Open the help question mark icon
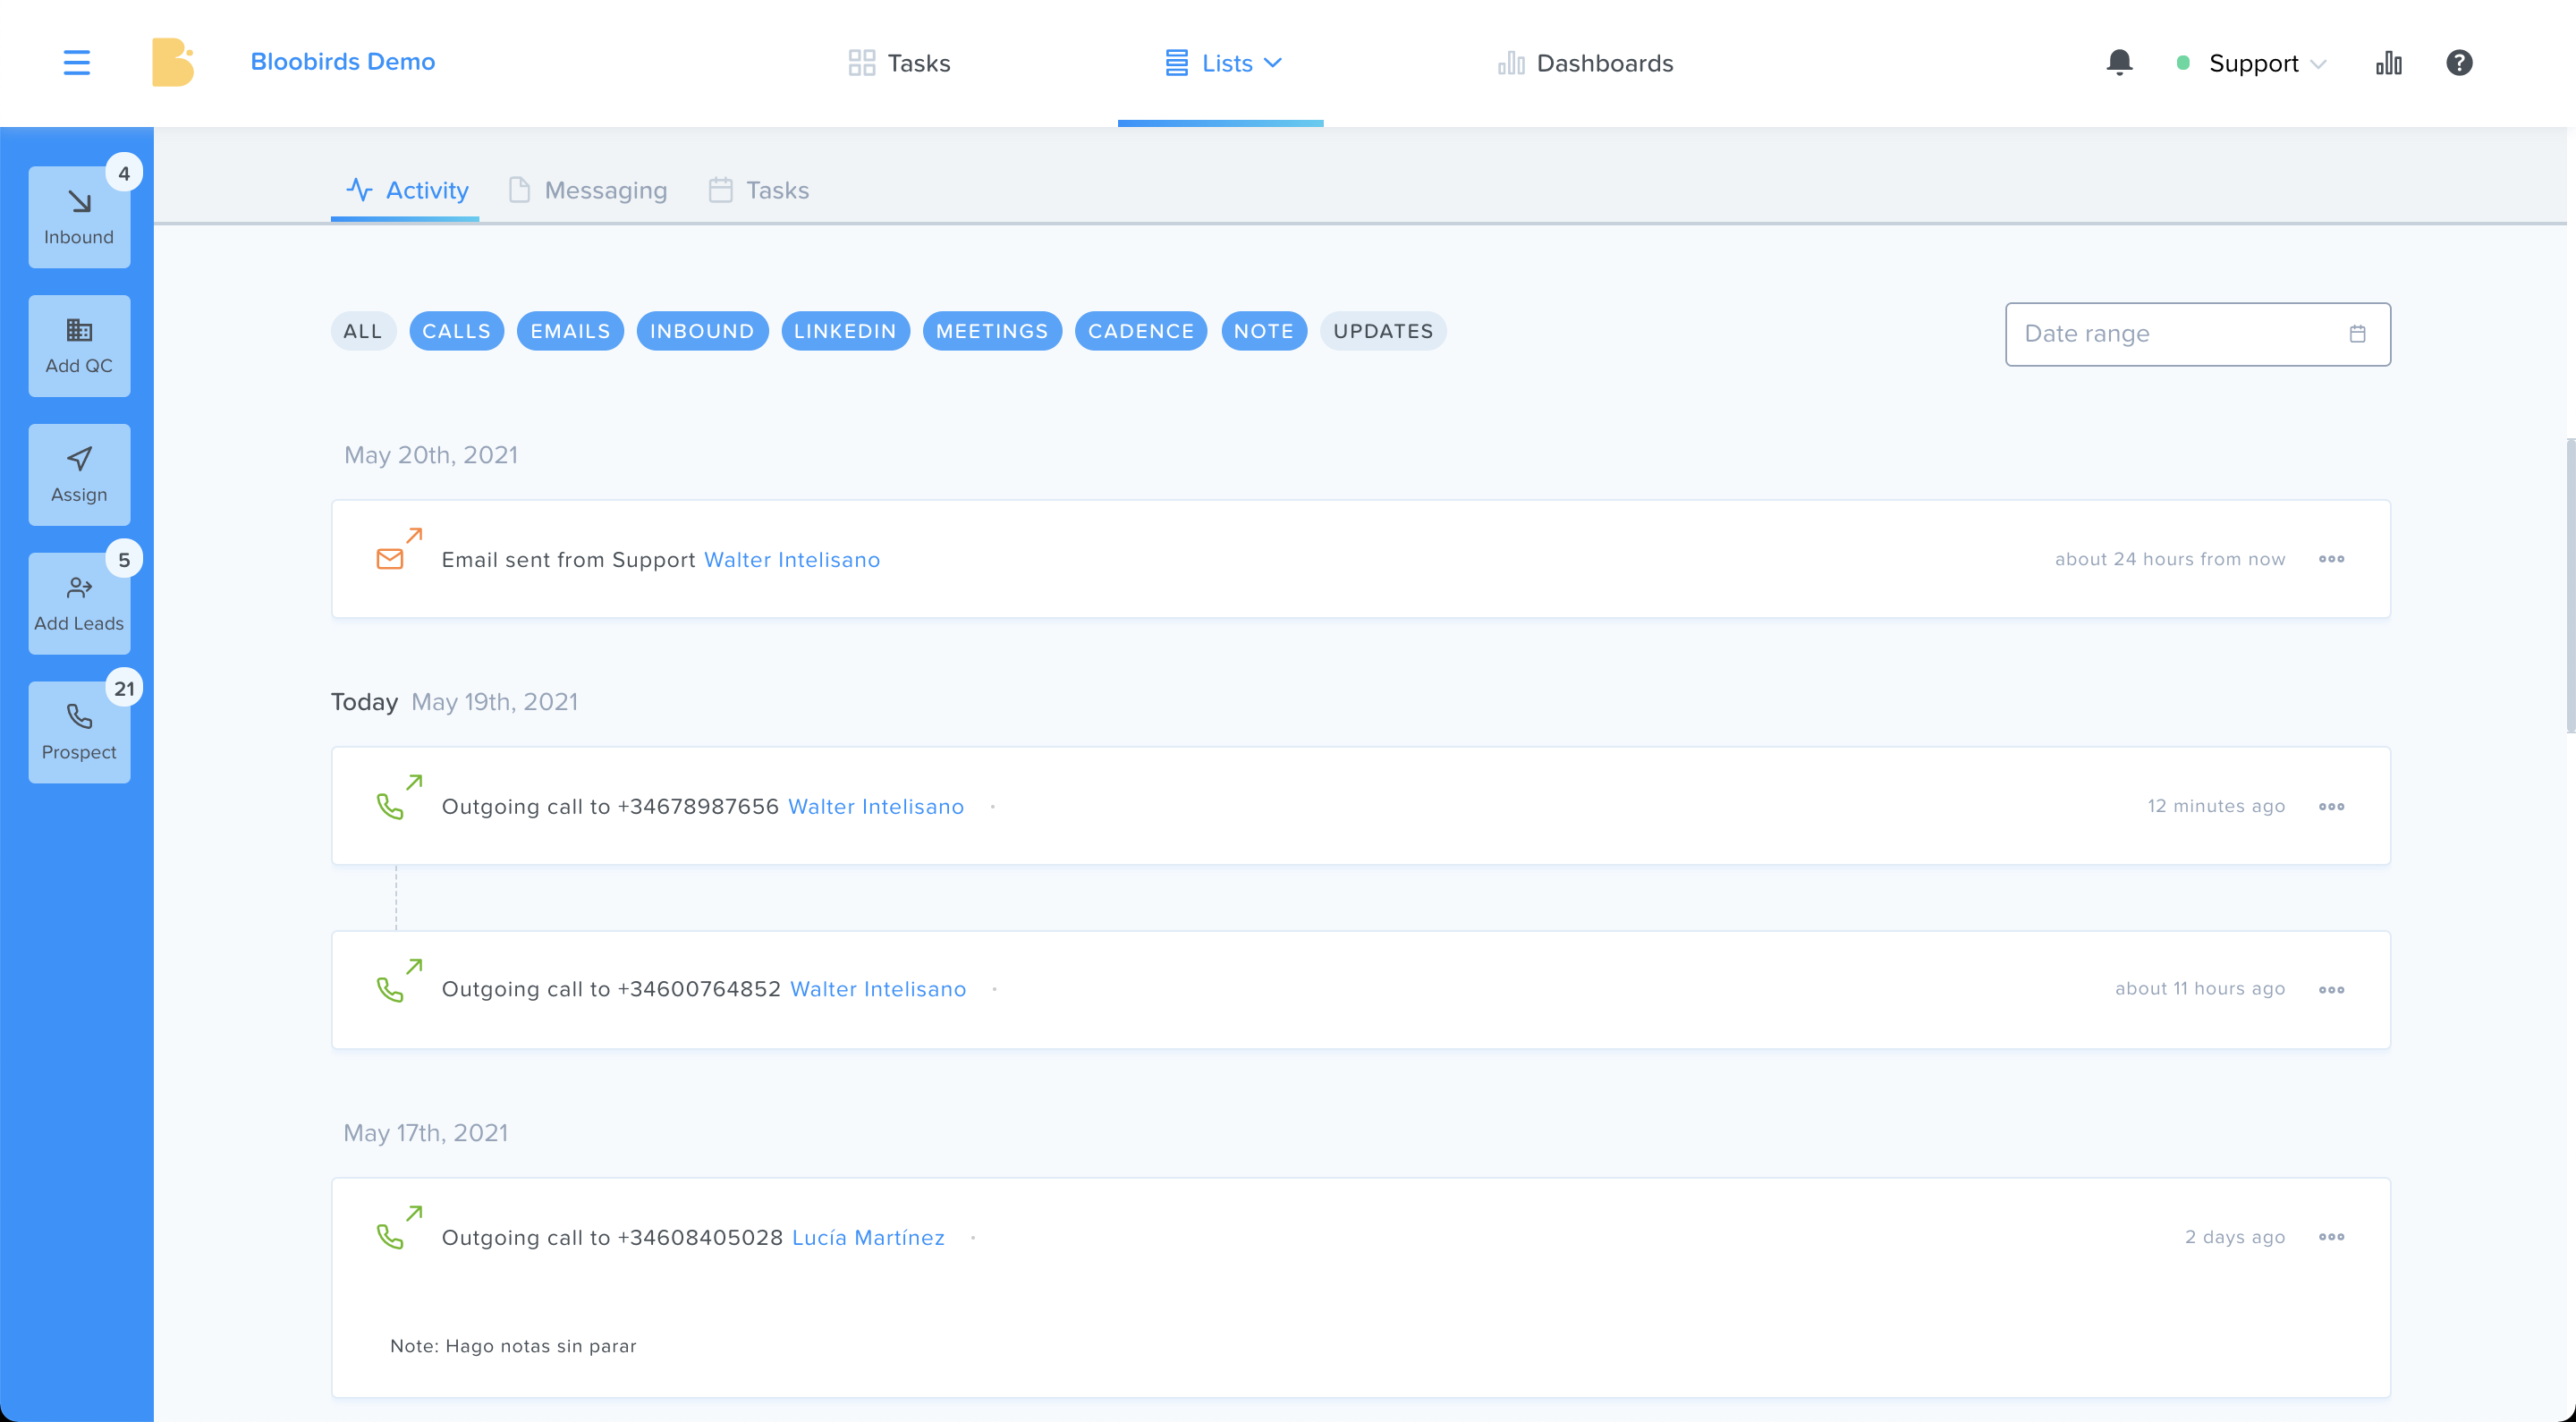 click(2459, 63)
